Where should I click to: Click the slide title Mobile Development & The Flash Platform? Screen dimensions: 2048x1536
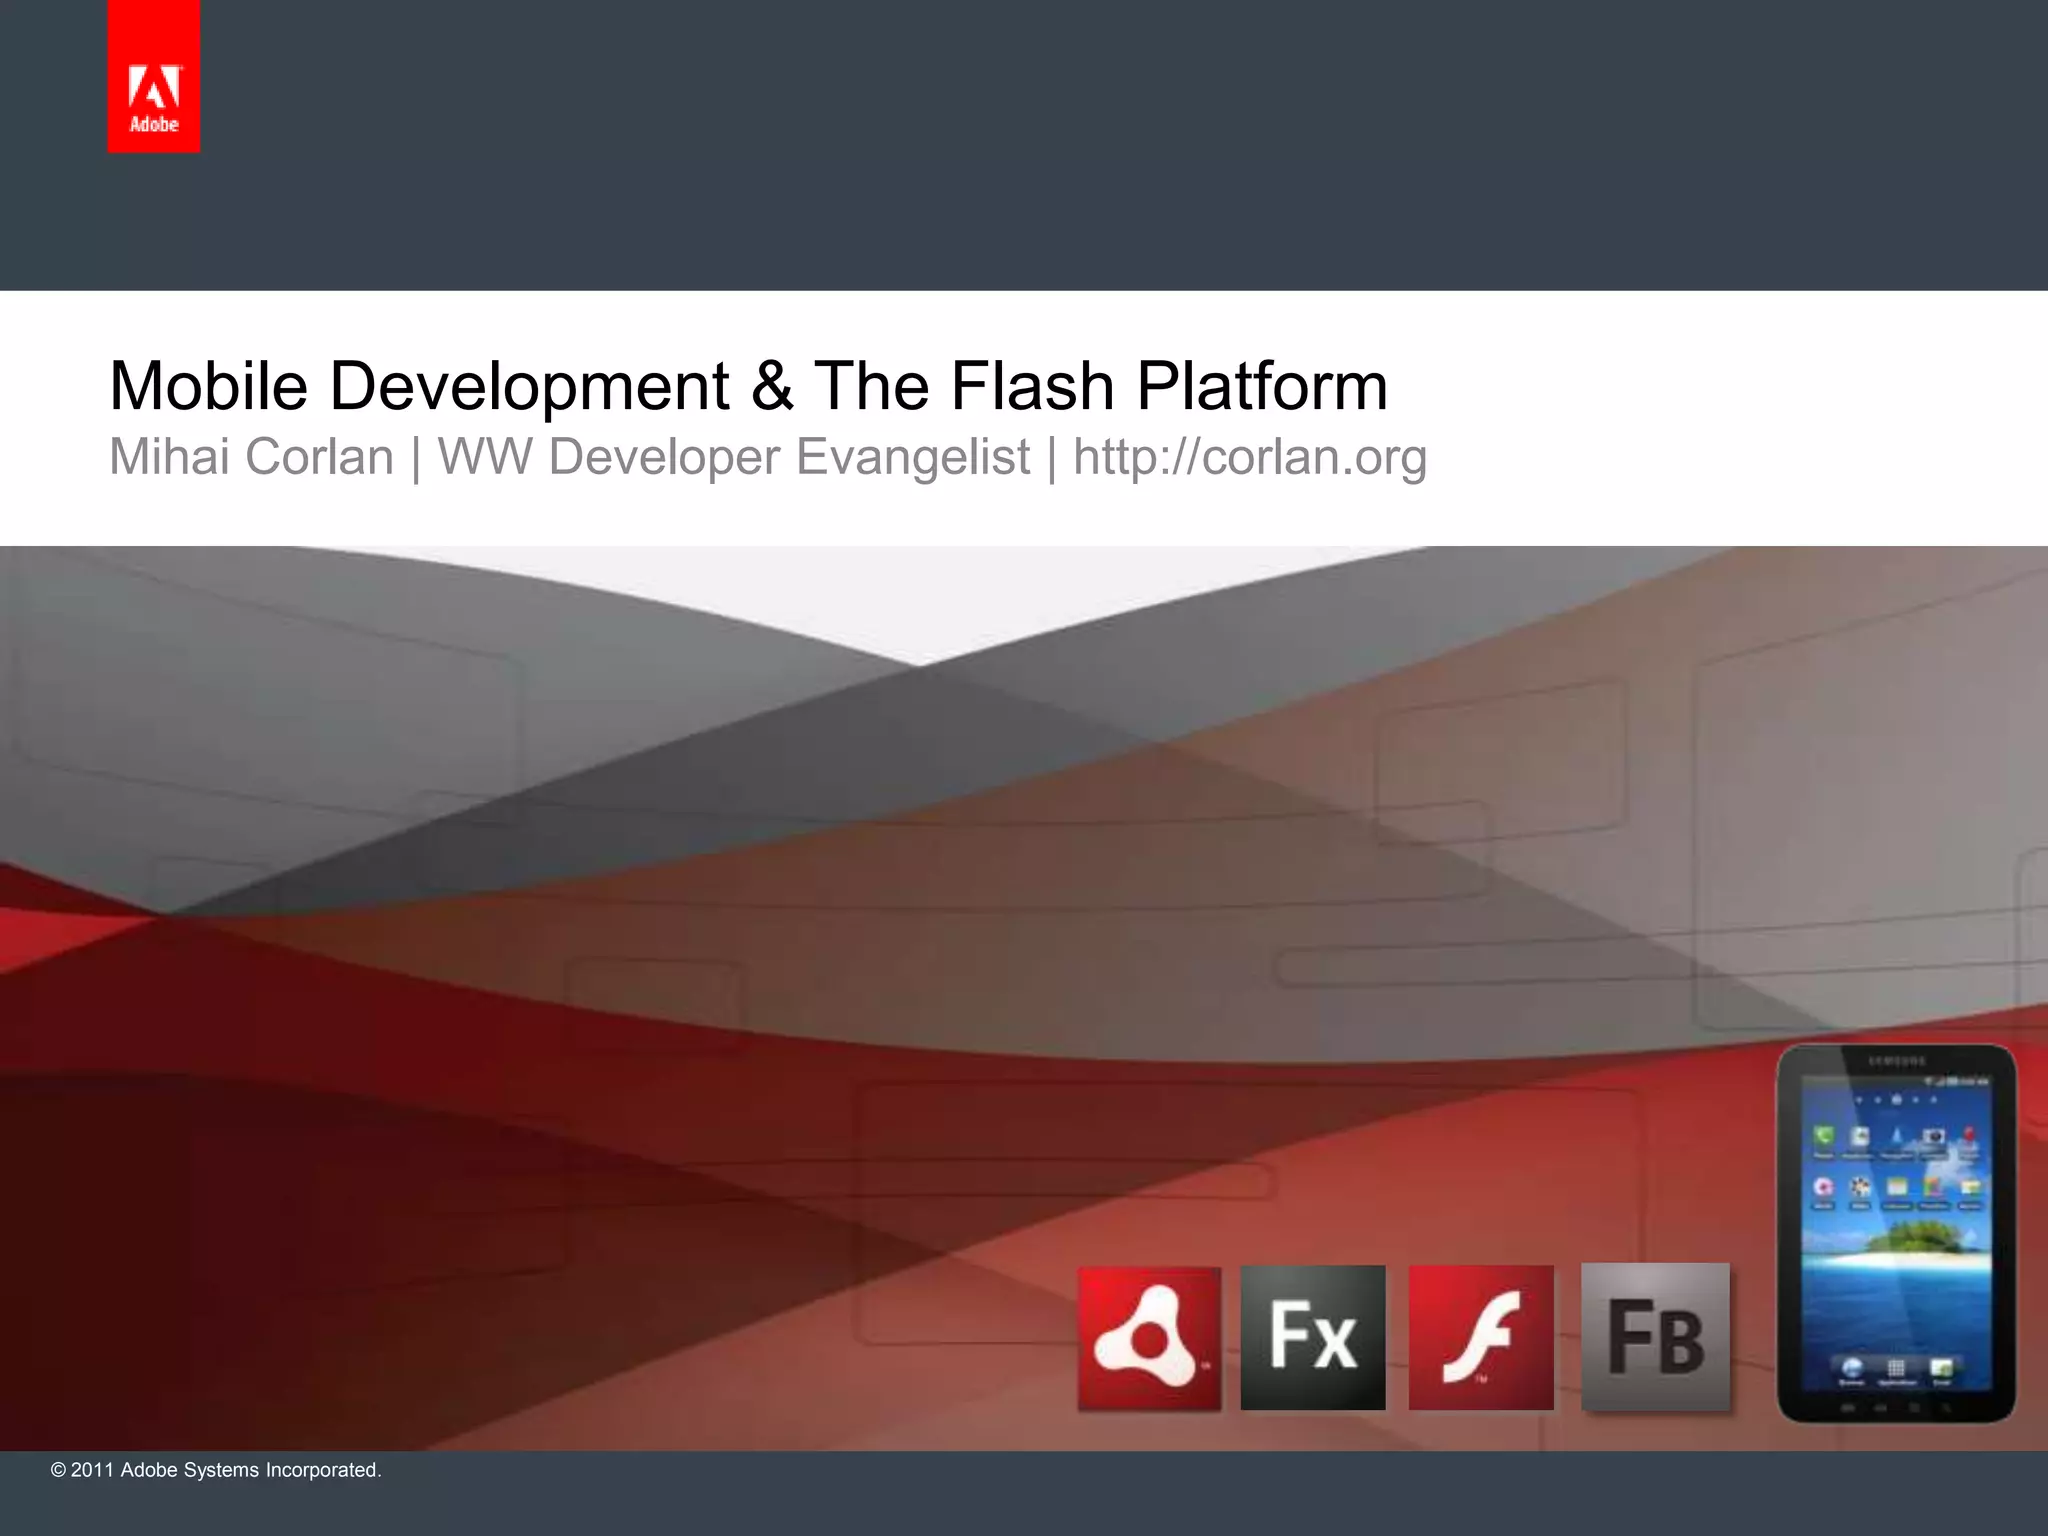(x=748, y=386)
